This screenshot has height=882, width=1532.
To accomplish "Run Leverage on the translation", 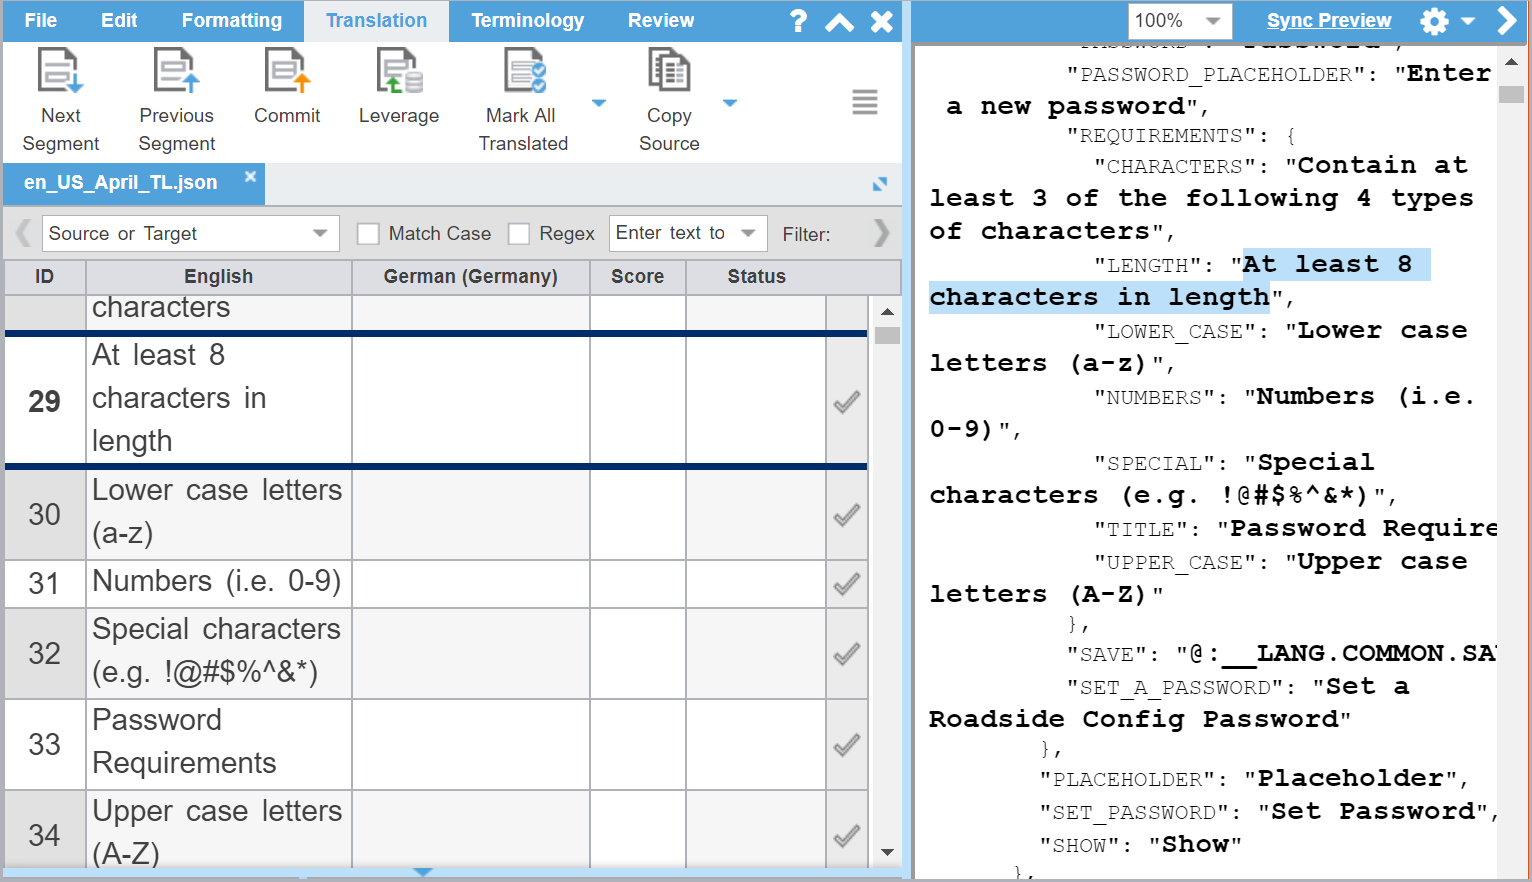I will 398,73.
